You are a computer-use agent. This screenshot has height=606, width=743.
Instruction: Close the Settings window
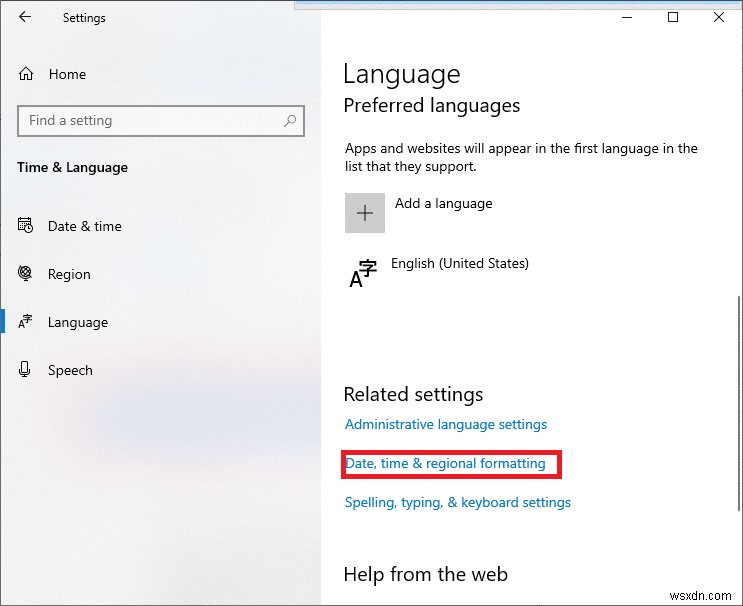pos(719,18)
